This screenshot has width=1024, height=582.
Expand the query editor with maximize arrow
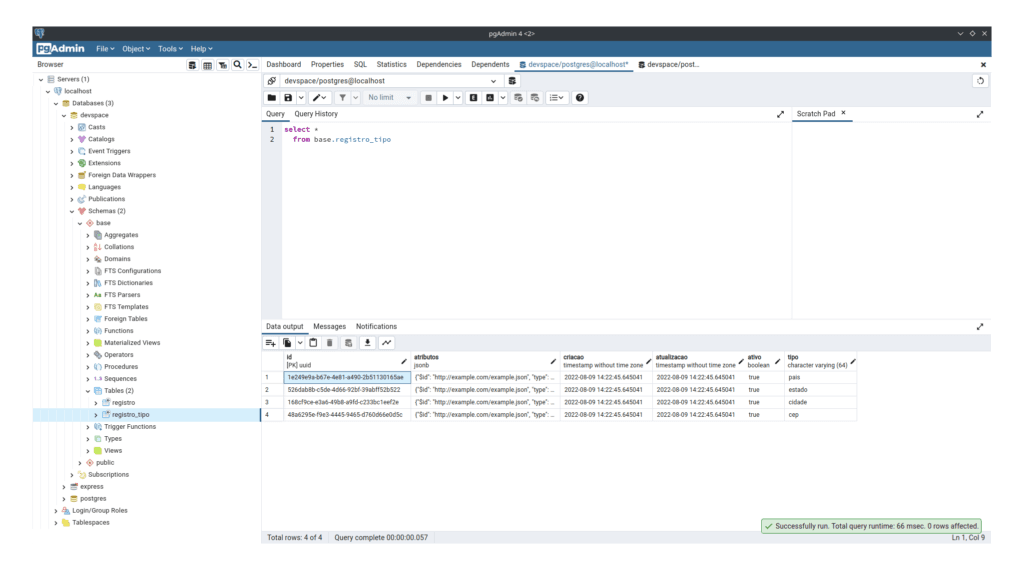tap(780, 114)
